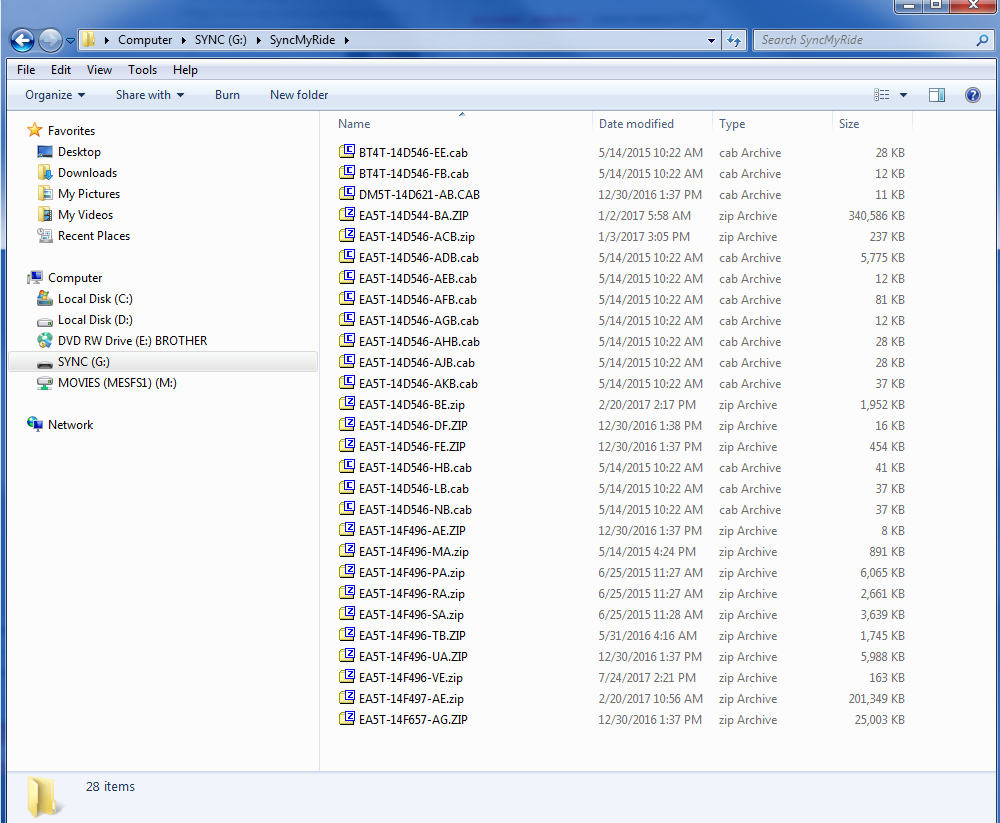Click the Network icon in the navigation pane

(x=36, y=424)
